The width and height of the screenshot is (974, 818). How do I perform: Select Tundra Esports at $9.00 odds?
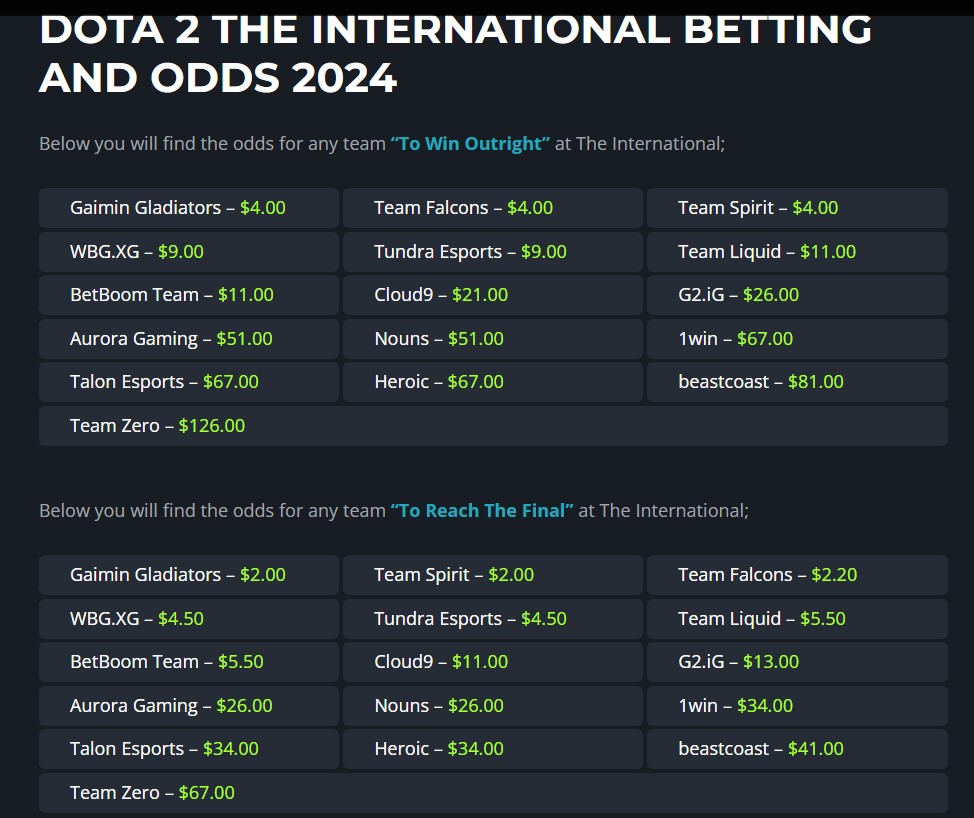click(470, 252)
